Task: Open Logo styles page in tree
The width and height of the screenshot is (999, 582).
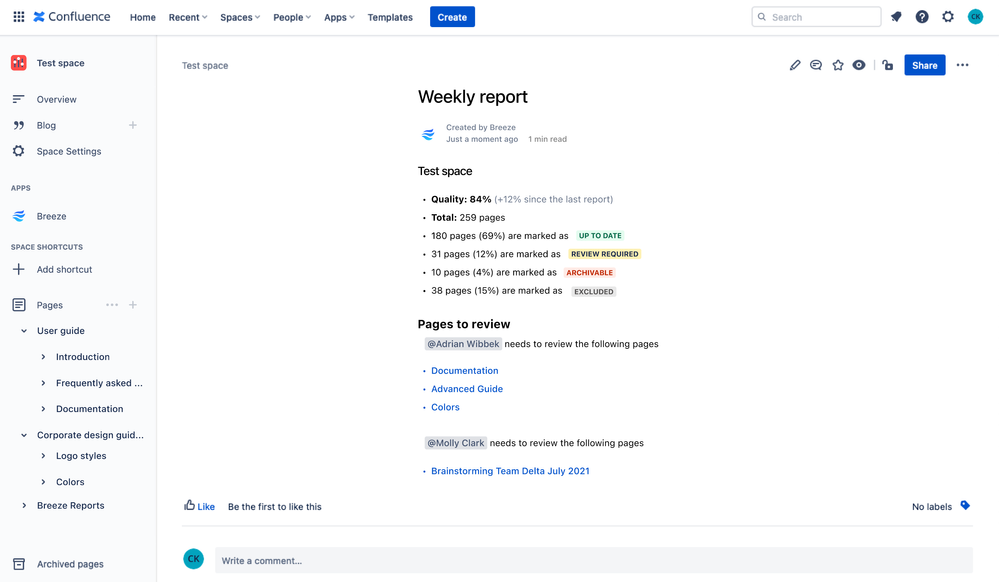Action: 81,456
